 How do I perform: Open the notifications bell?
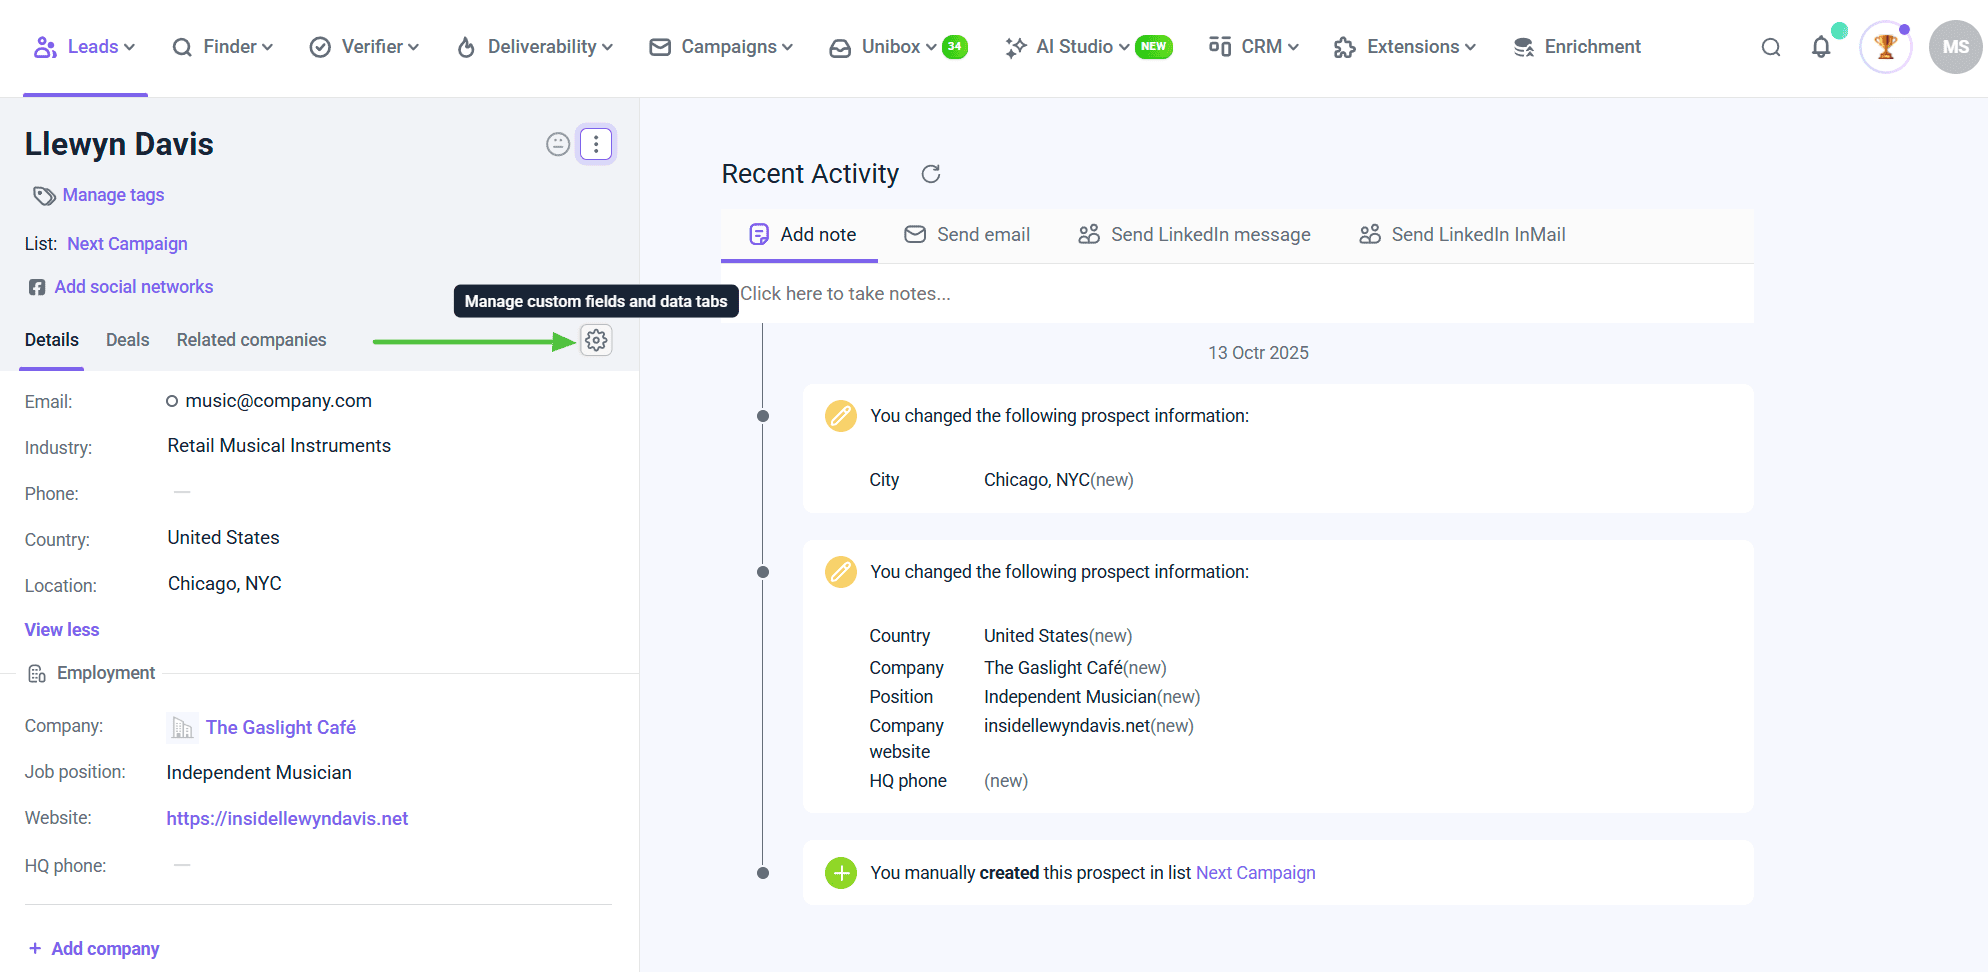[x=1821, y=47]
